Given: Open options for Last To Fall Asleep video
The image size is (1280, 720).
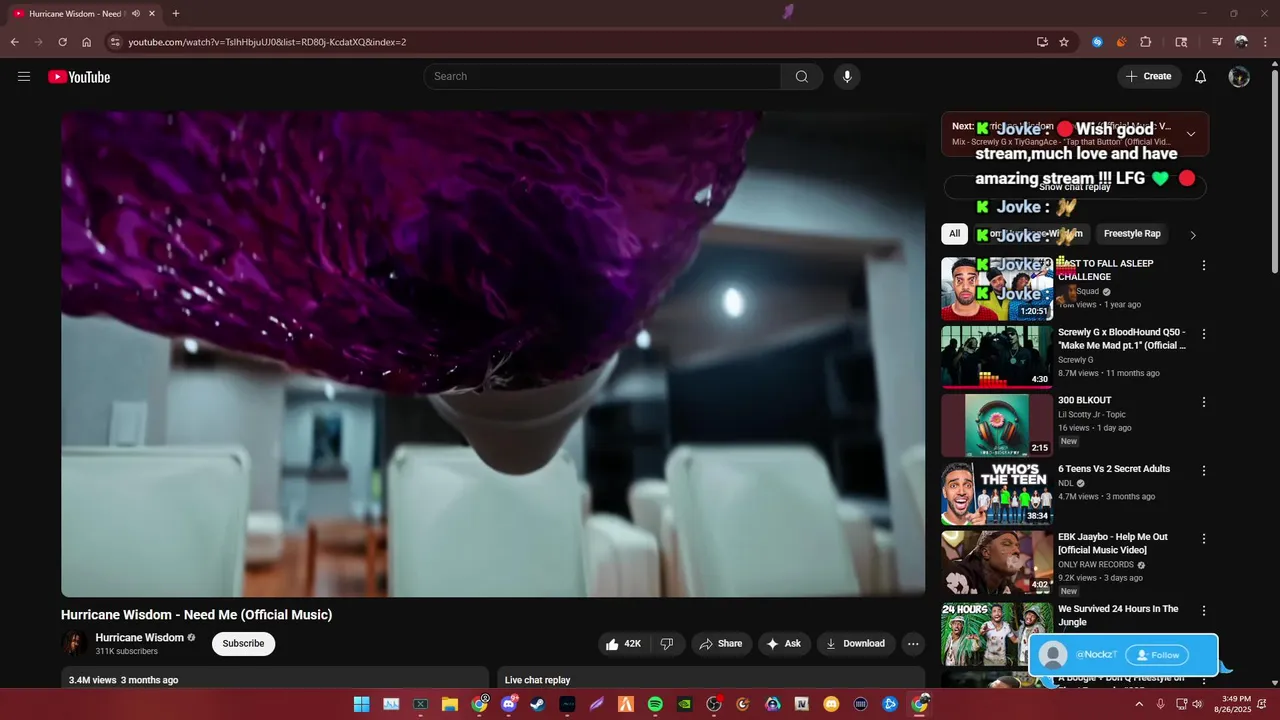Looking at the screenshot, I should (x=1204, y=265).
